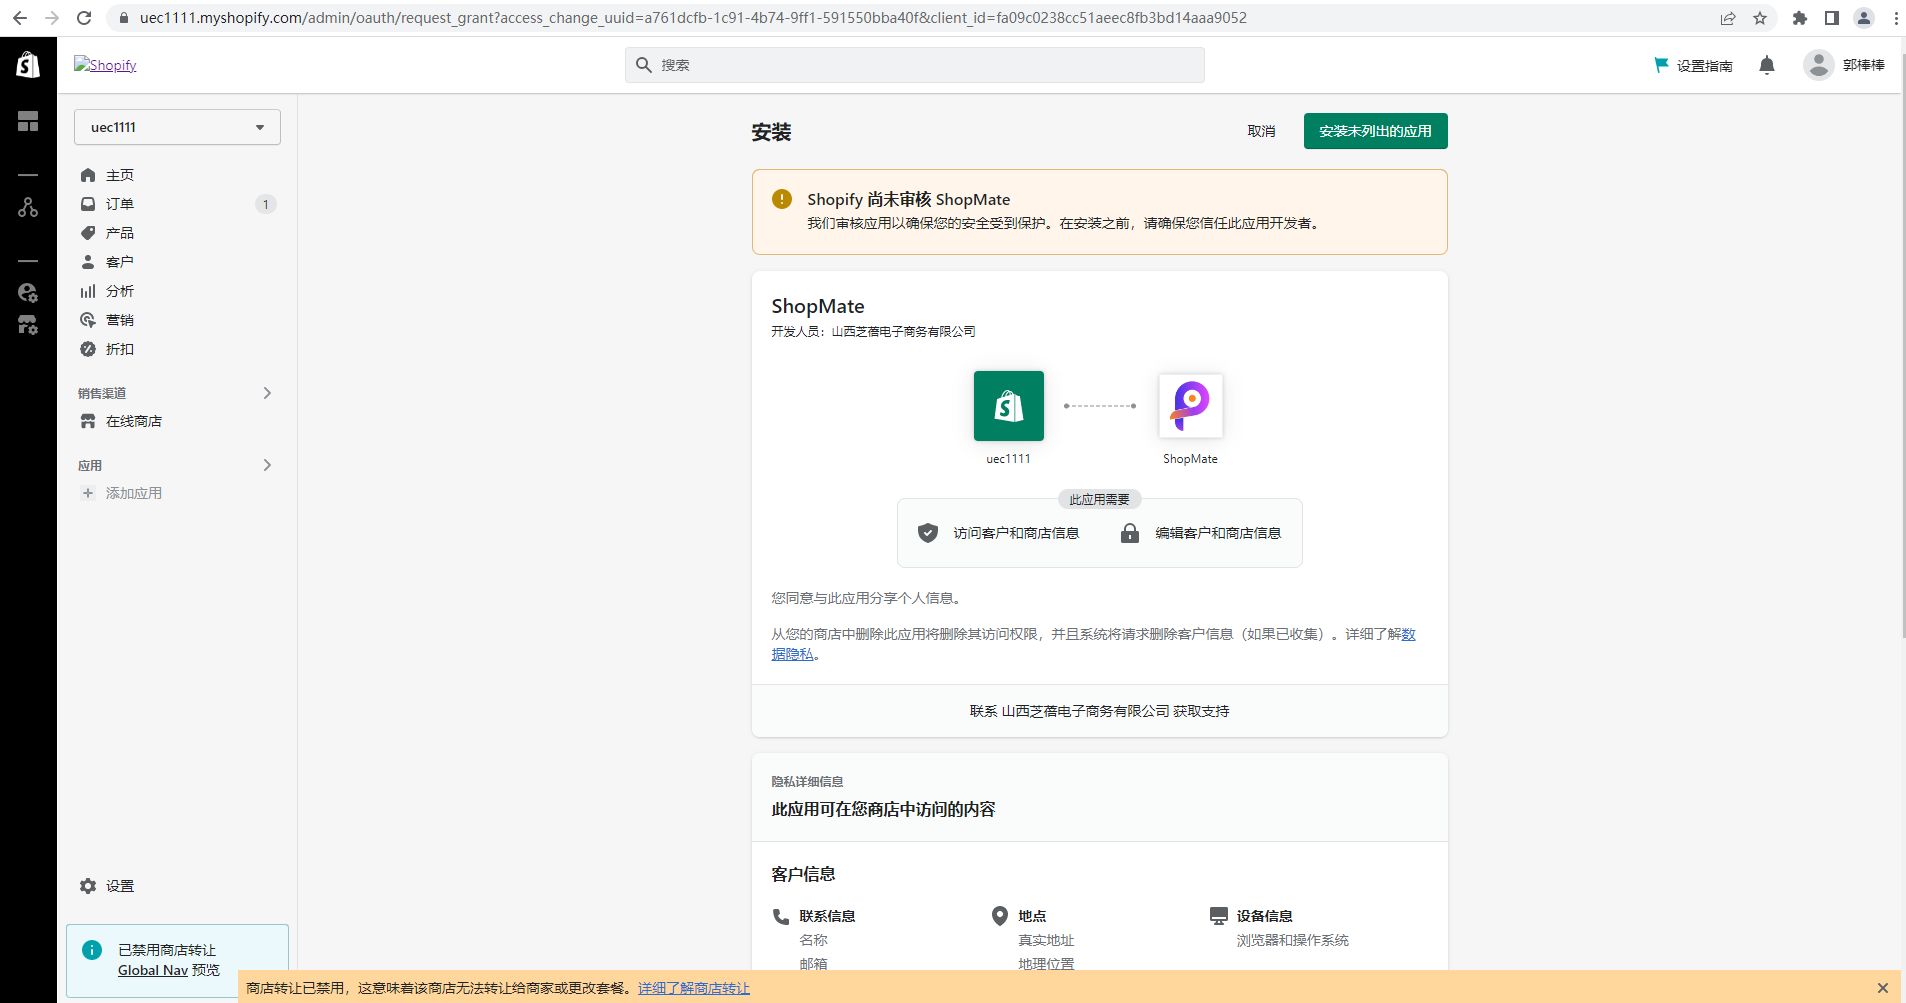
Task: Click the browser address bar URL
Action: 693,18
